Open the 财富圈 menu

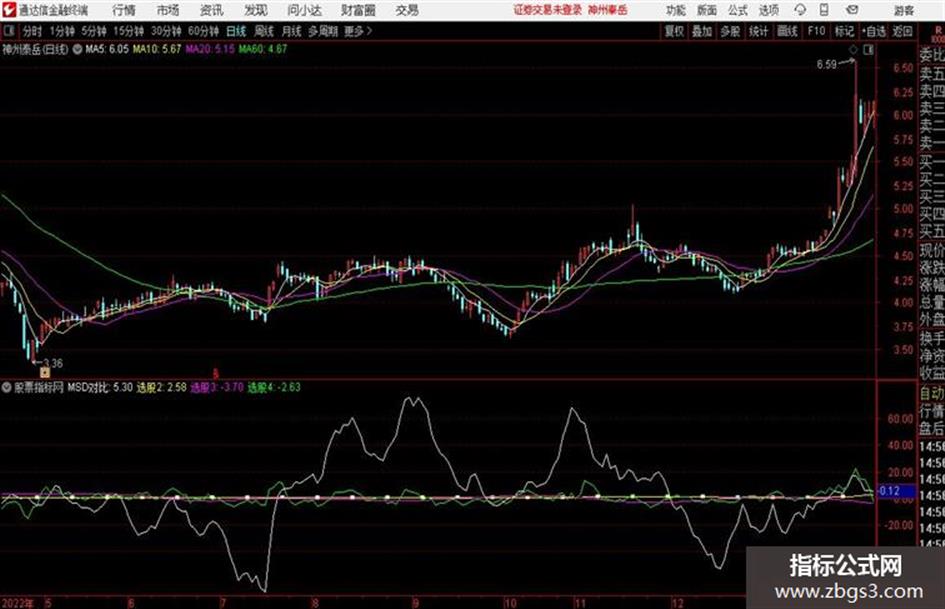click(359, 10)
